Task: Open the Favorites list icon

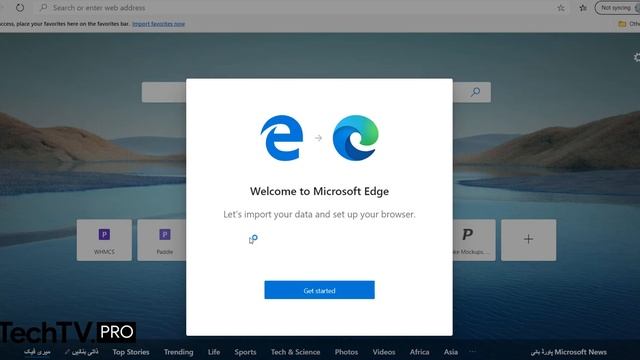Action: point(583,8)
